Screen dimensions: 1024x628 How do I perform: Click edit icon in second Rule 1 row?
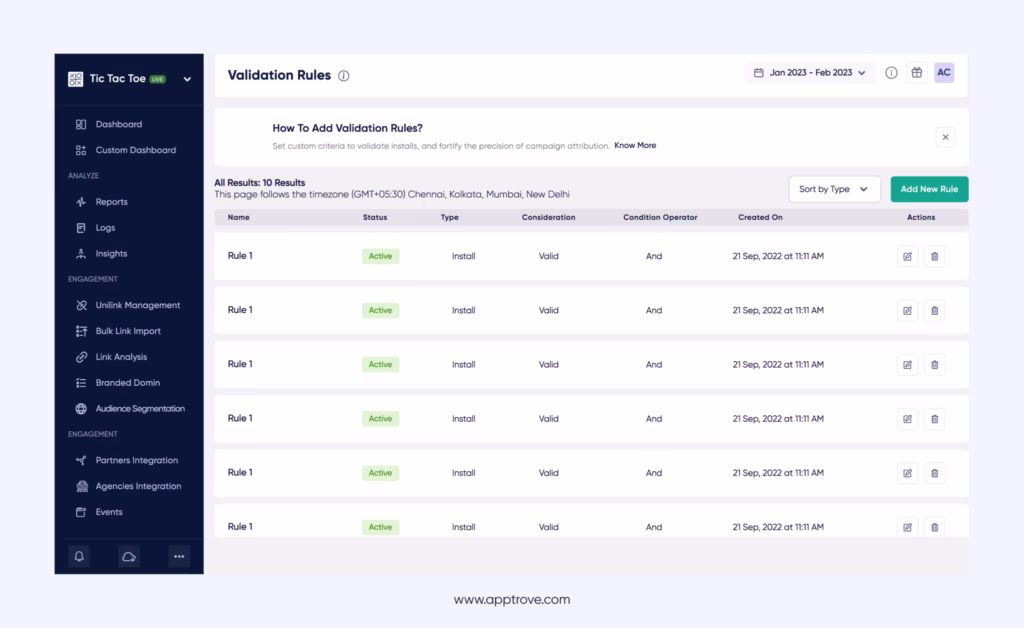coord(908,311)
